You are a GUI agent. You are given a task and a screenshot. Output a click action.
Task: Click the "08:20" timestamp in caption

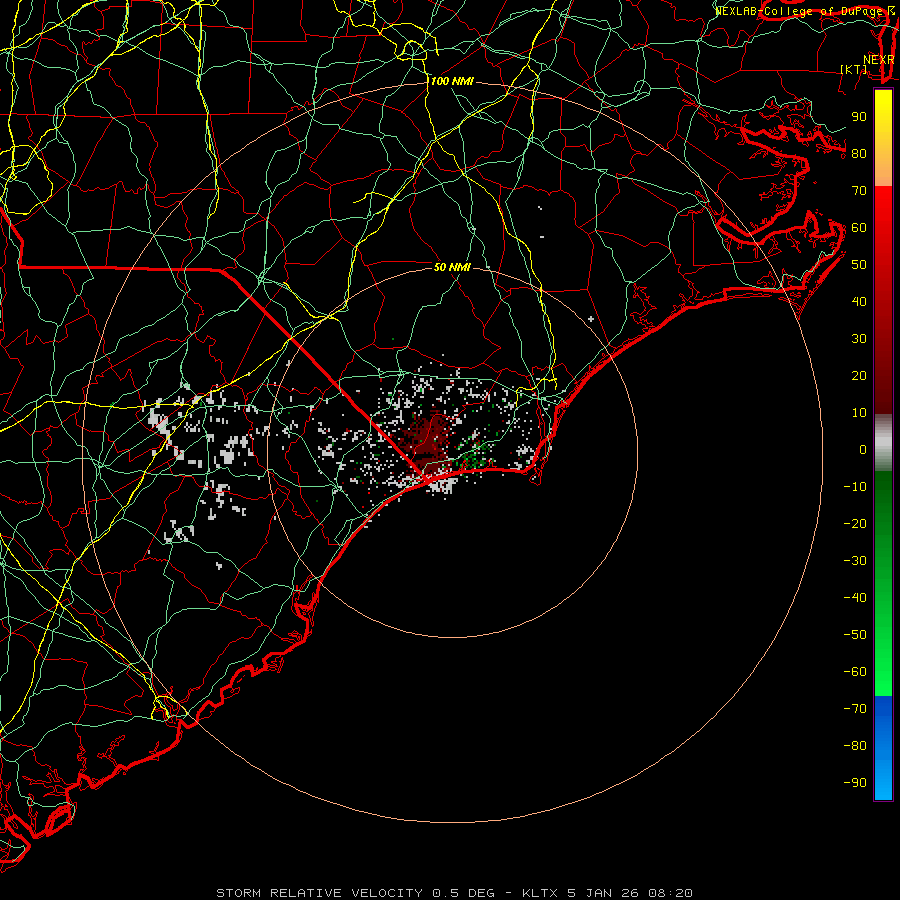click(670, 893)
